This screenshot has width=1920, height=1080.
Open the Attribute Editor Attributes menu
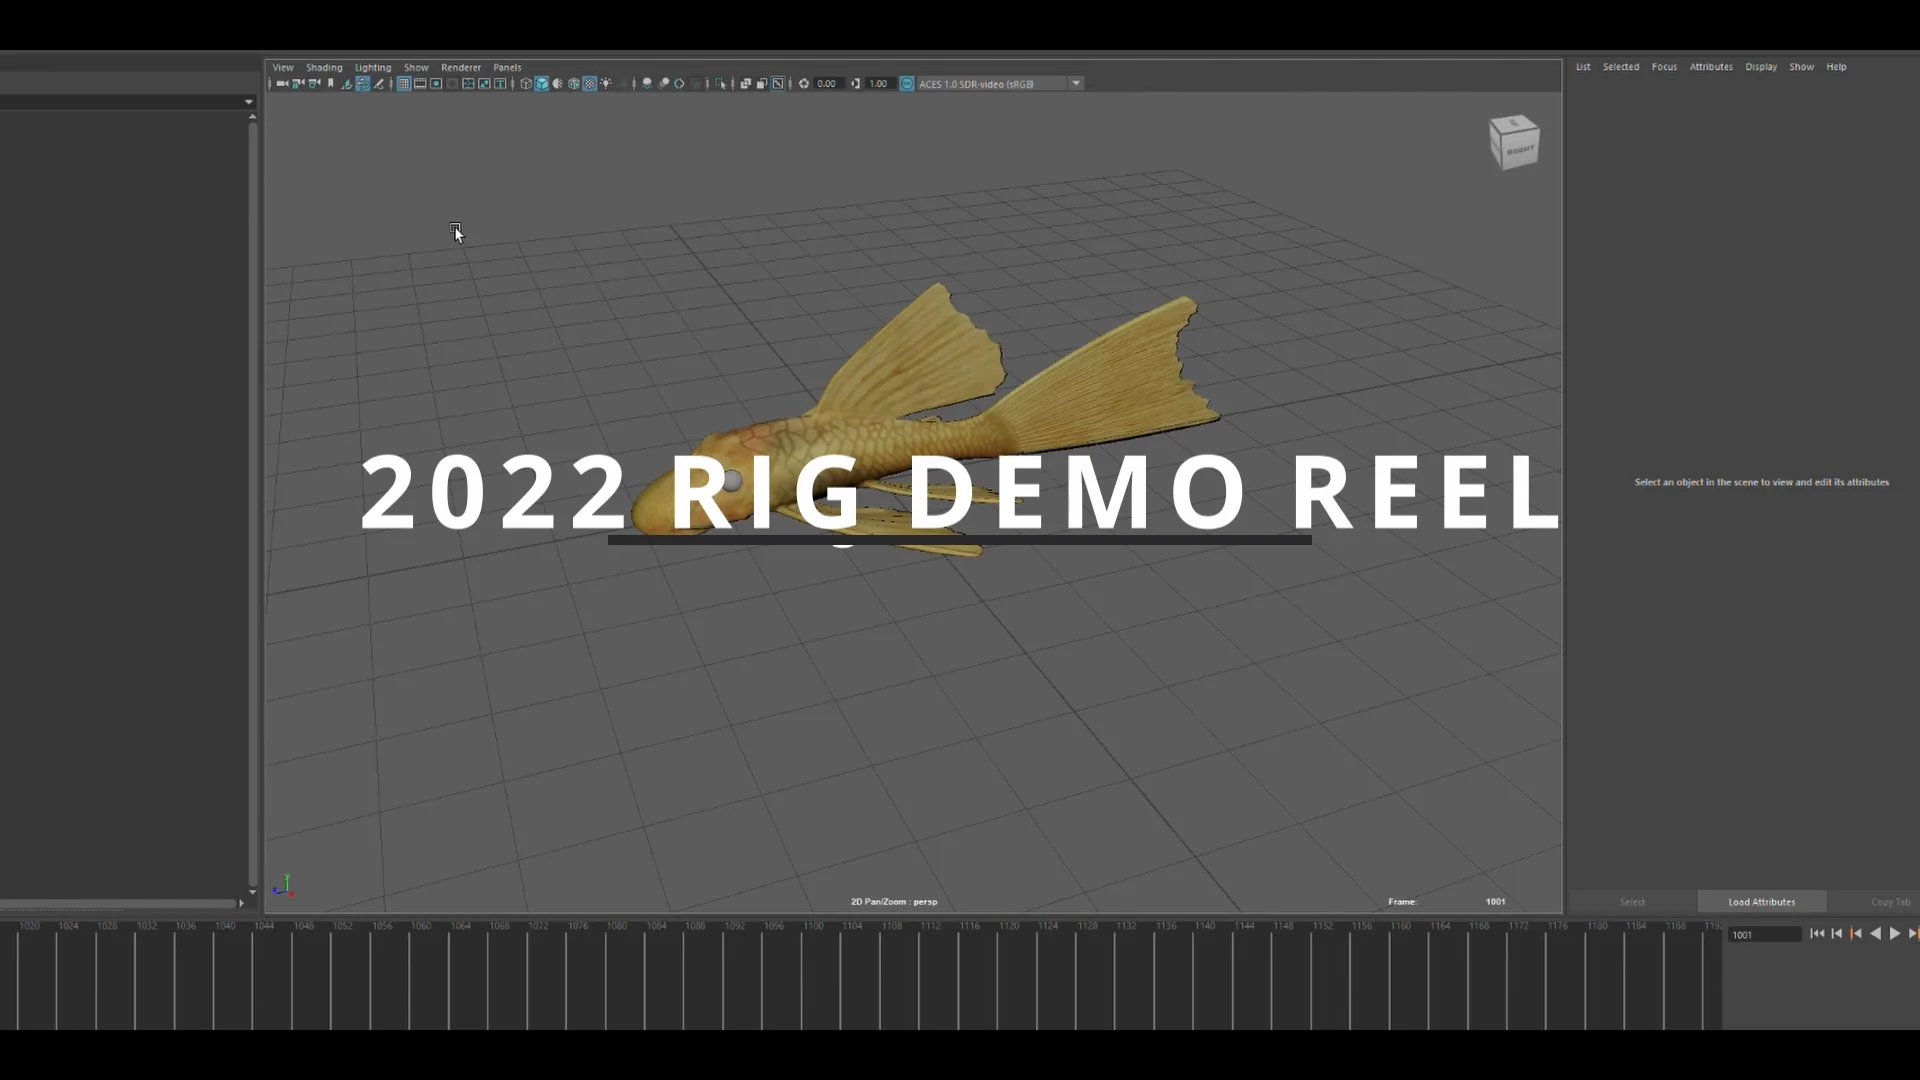pos(1711,67)
